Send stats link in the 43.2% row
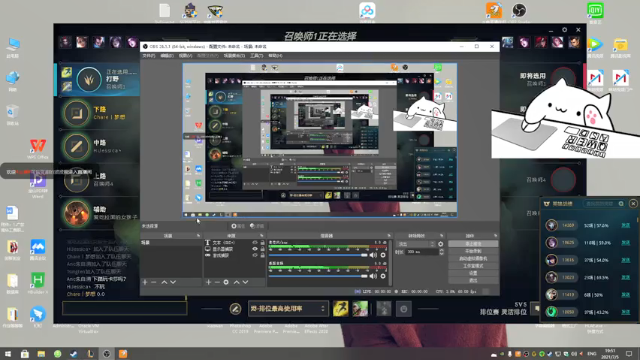This screenshot has height=360, width=640. 625,312
